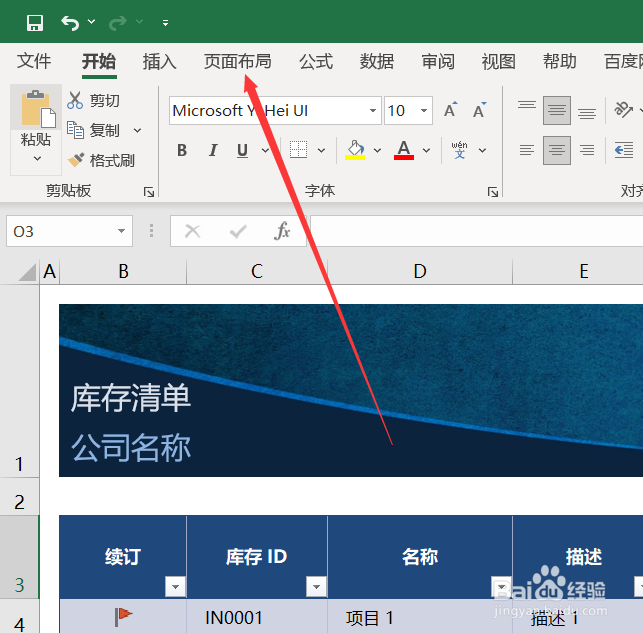Toggle Bold formatting
Screen dimensions: 643x633
pyautogui.click(x=182, y=150)
